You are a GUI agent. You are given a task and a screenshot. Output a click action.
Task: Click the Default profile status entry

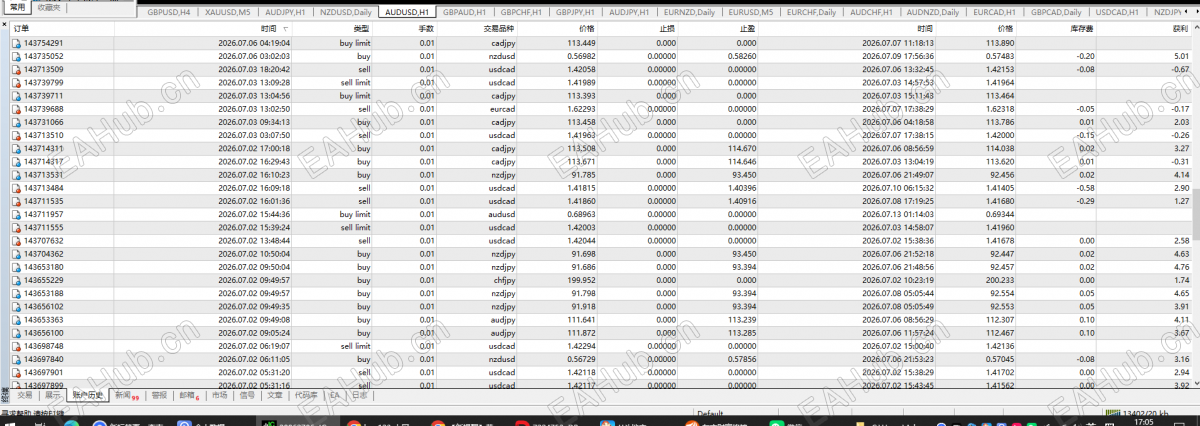(709, 412)
